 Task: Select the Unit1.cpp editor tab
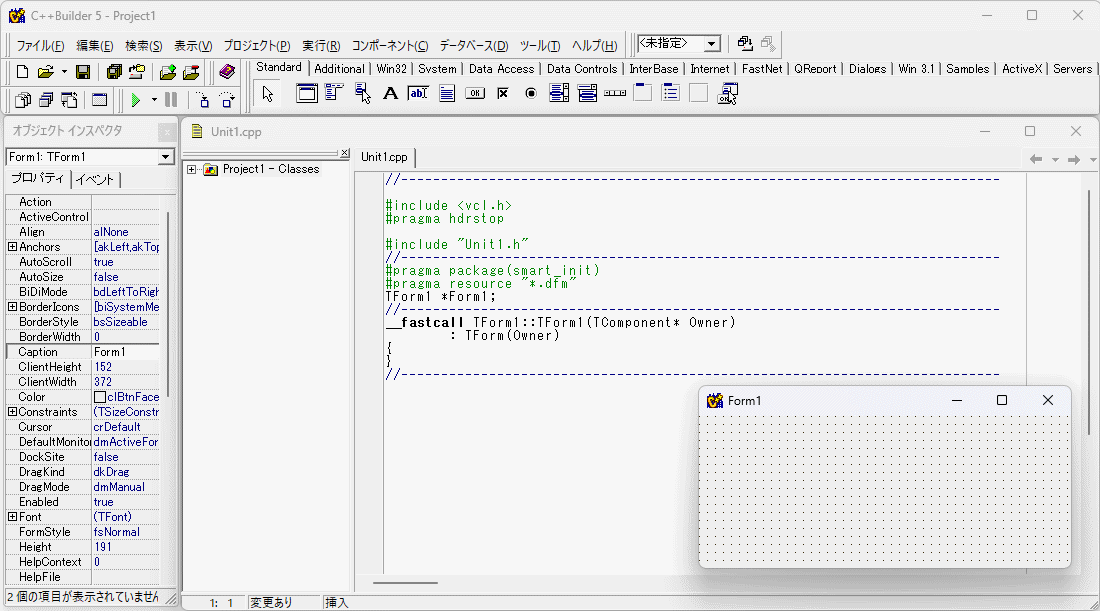pyautogui.click(x=384, y=157)
